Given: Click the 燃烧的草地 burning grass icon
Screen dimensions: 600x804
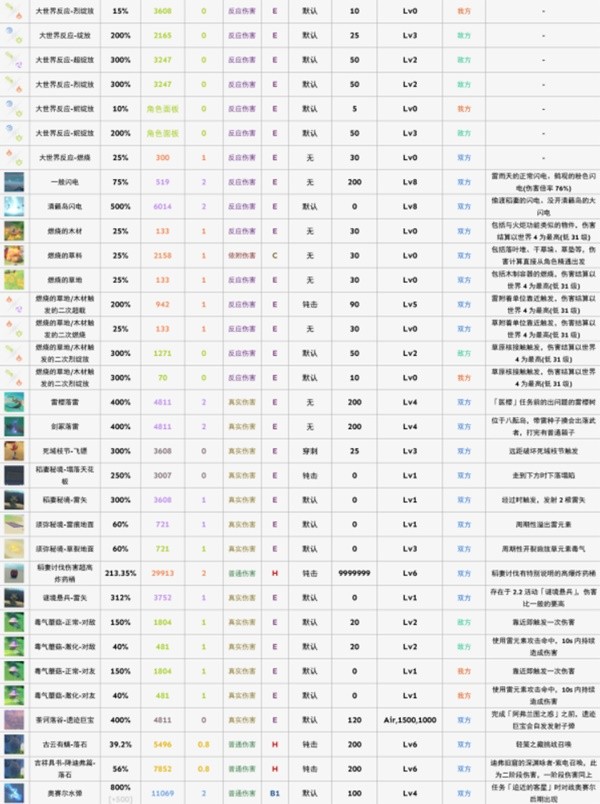Looking at the screenshot, I should coord(14,280).
